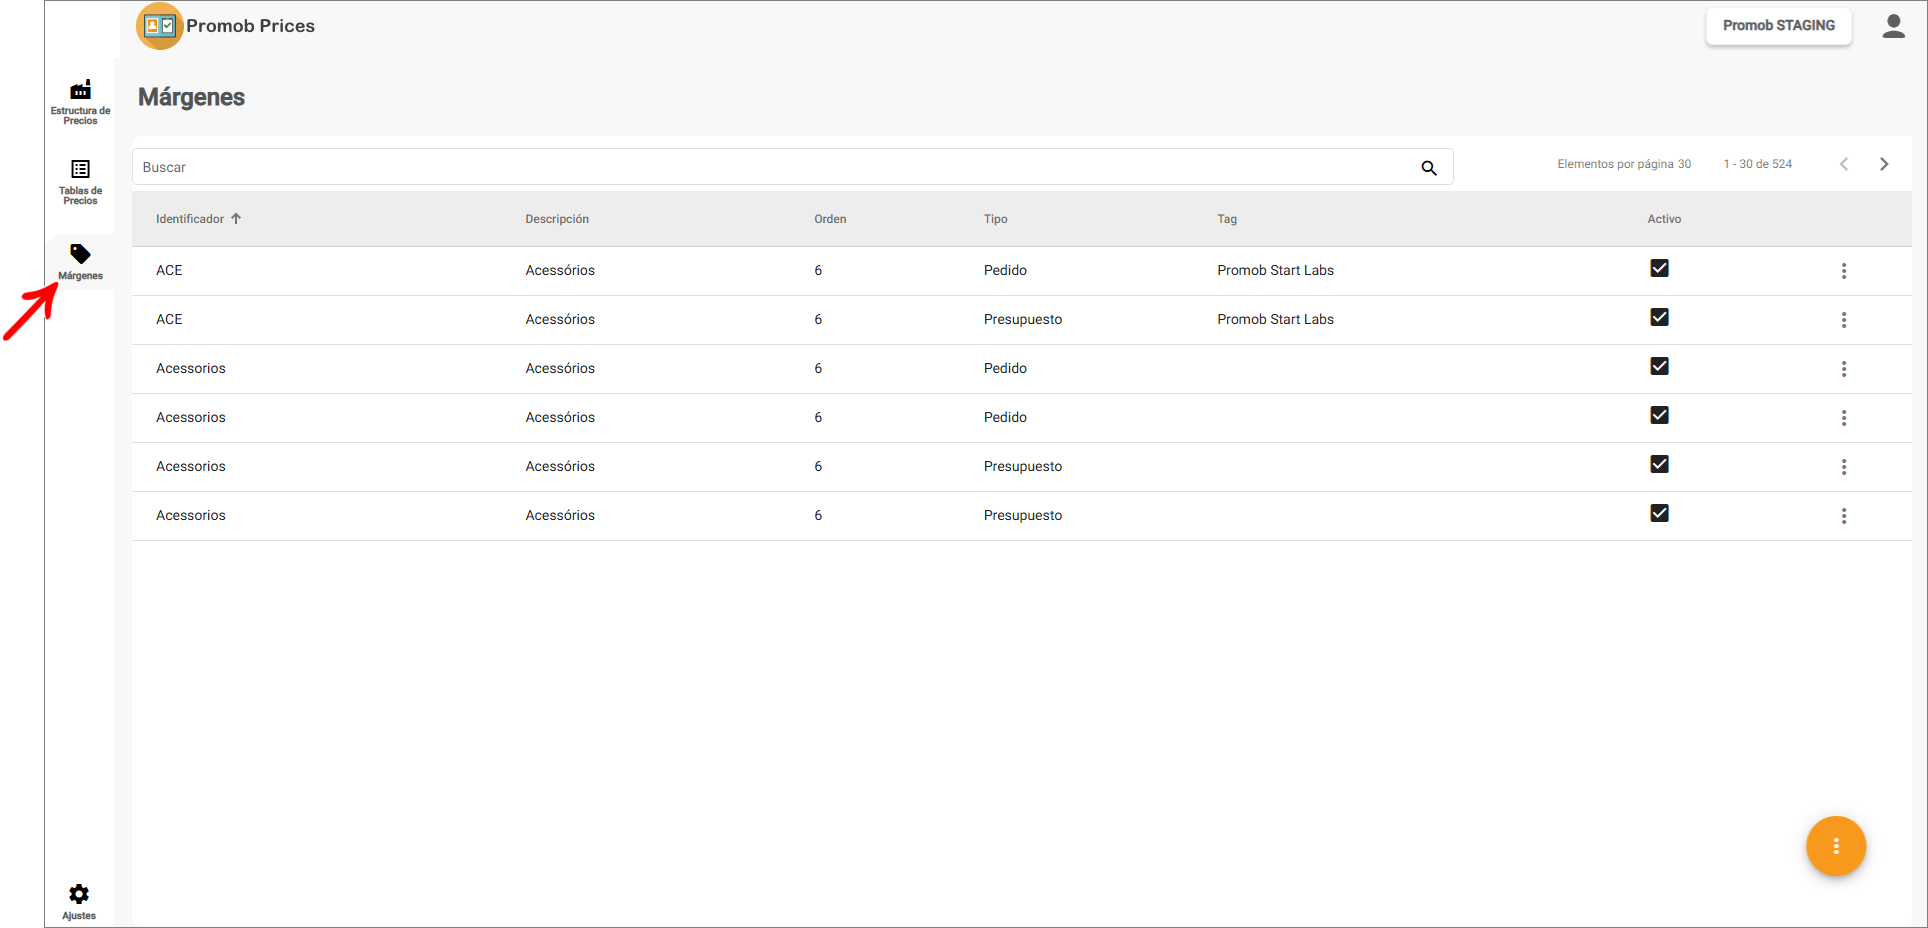1928x928 pixels.
Task: Open more options for ACE Pedido row
Action: (1843, 271)
